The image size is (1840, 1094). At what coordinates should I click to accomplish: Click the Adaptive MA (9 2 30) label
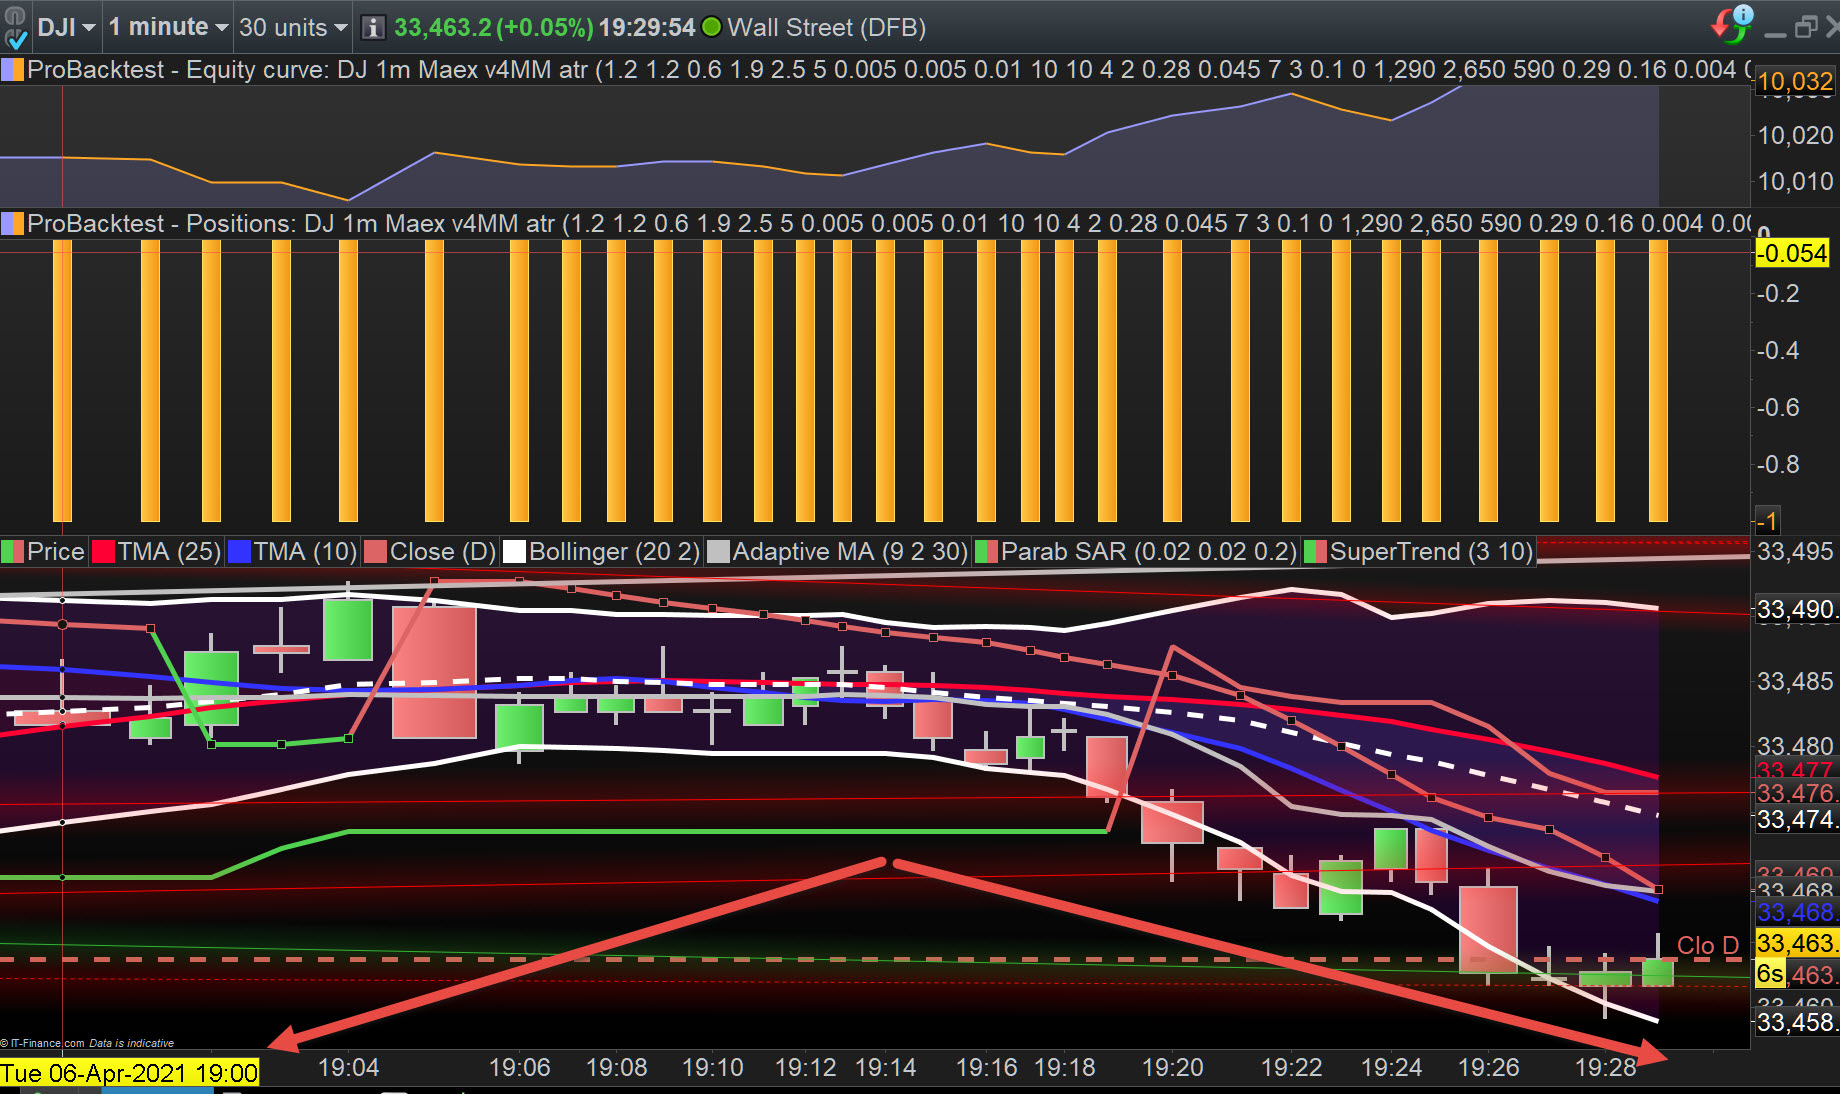coord(851,552)
